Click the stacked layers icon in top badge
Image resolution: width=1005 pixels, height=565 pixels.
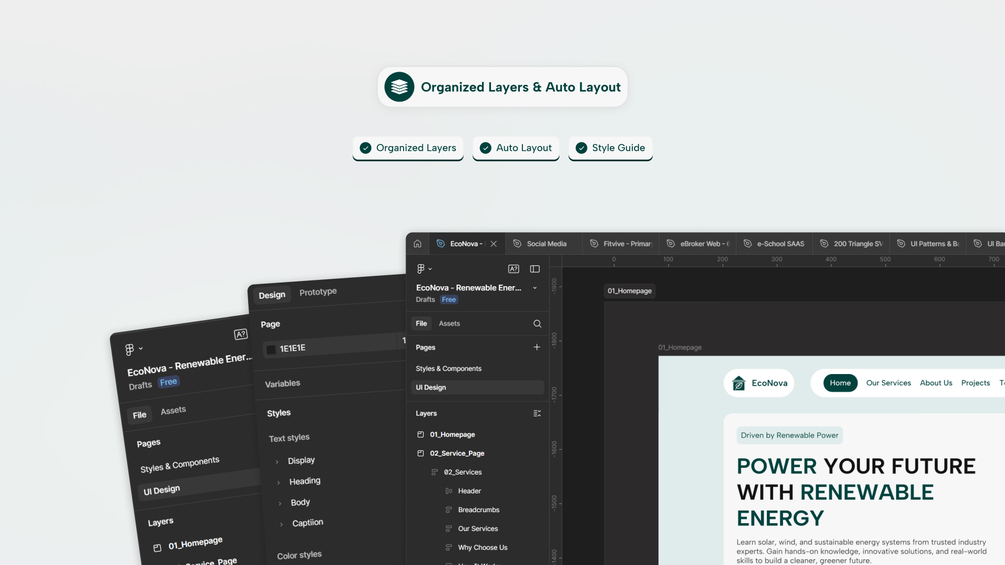tap(399, 86)
